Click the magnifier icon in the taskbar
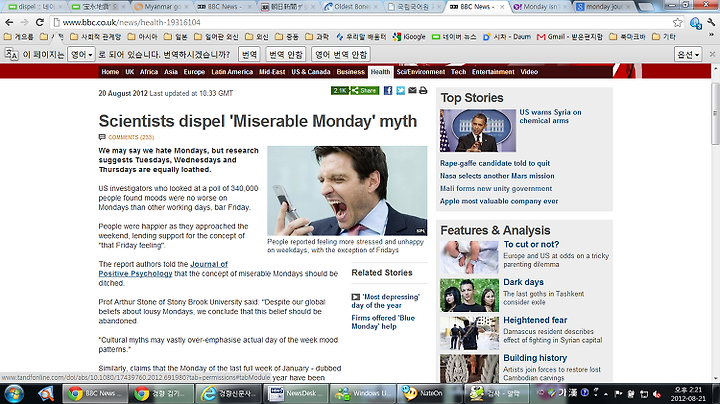The height and width of the screenshot is (404, 720). coord(46,394)
